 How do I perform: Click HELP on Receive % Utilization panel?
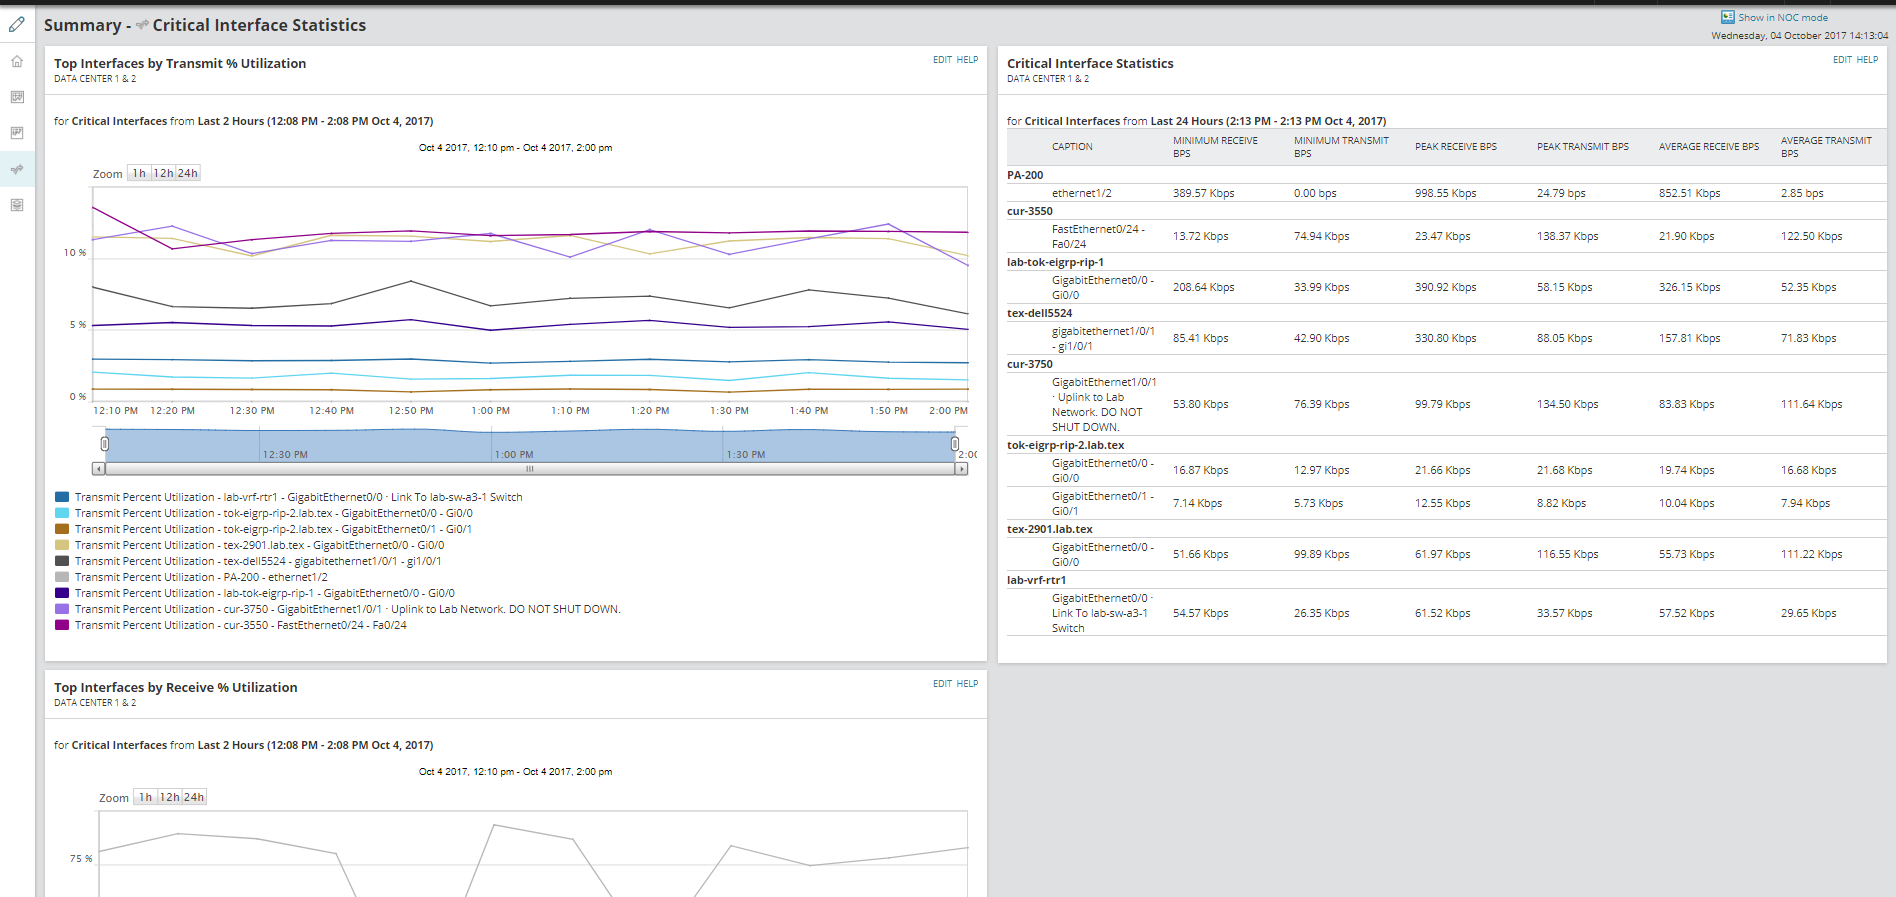967,684
